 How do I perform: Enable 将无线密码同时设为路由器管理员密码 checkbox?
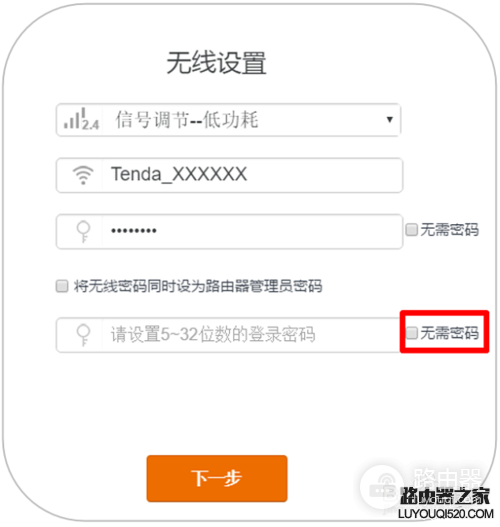point(62,286)
